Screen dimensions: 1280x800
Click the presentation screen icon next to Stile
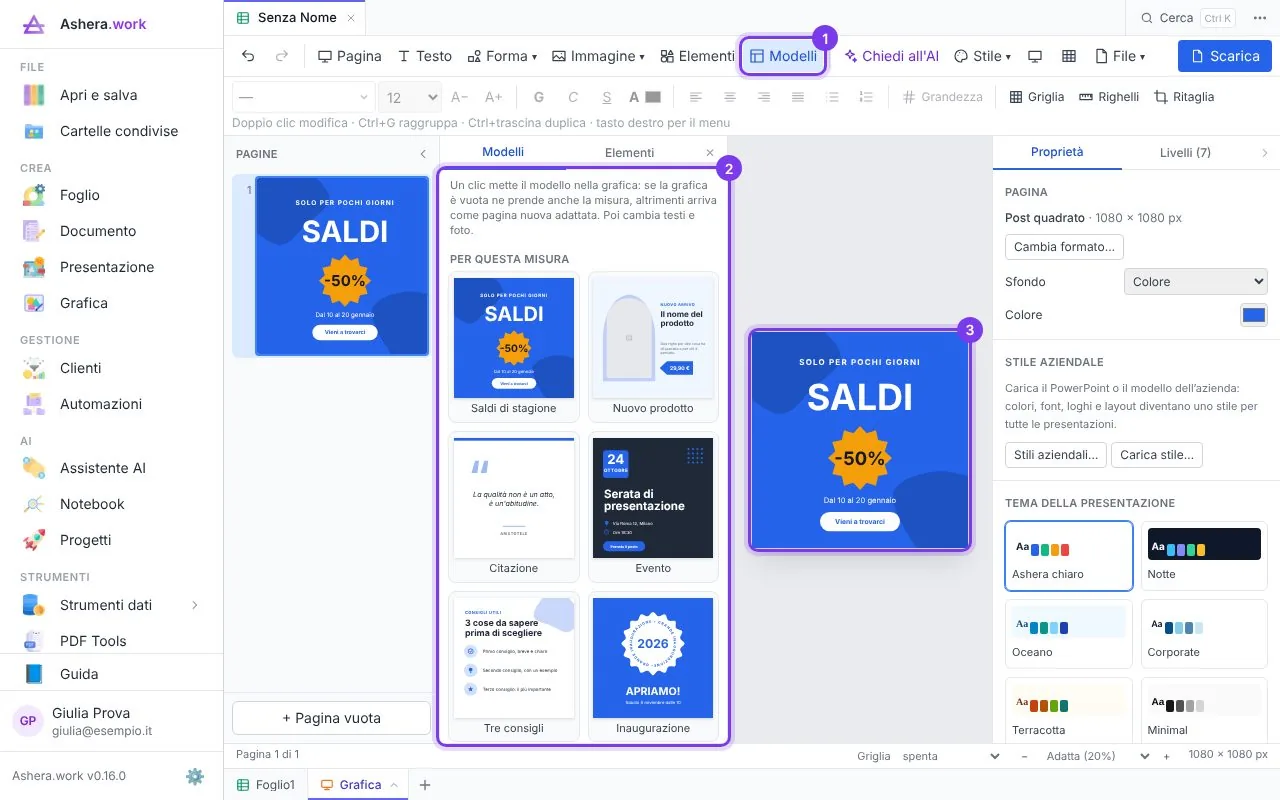tap(1035, 56)
